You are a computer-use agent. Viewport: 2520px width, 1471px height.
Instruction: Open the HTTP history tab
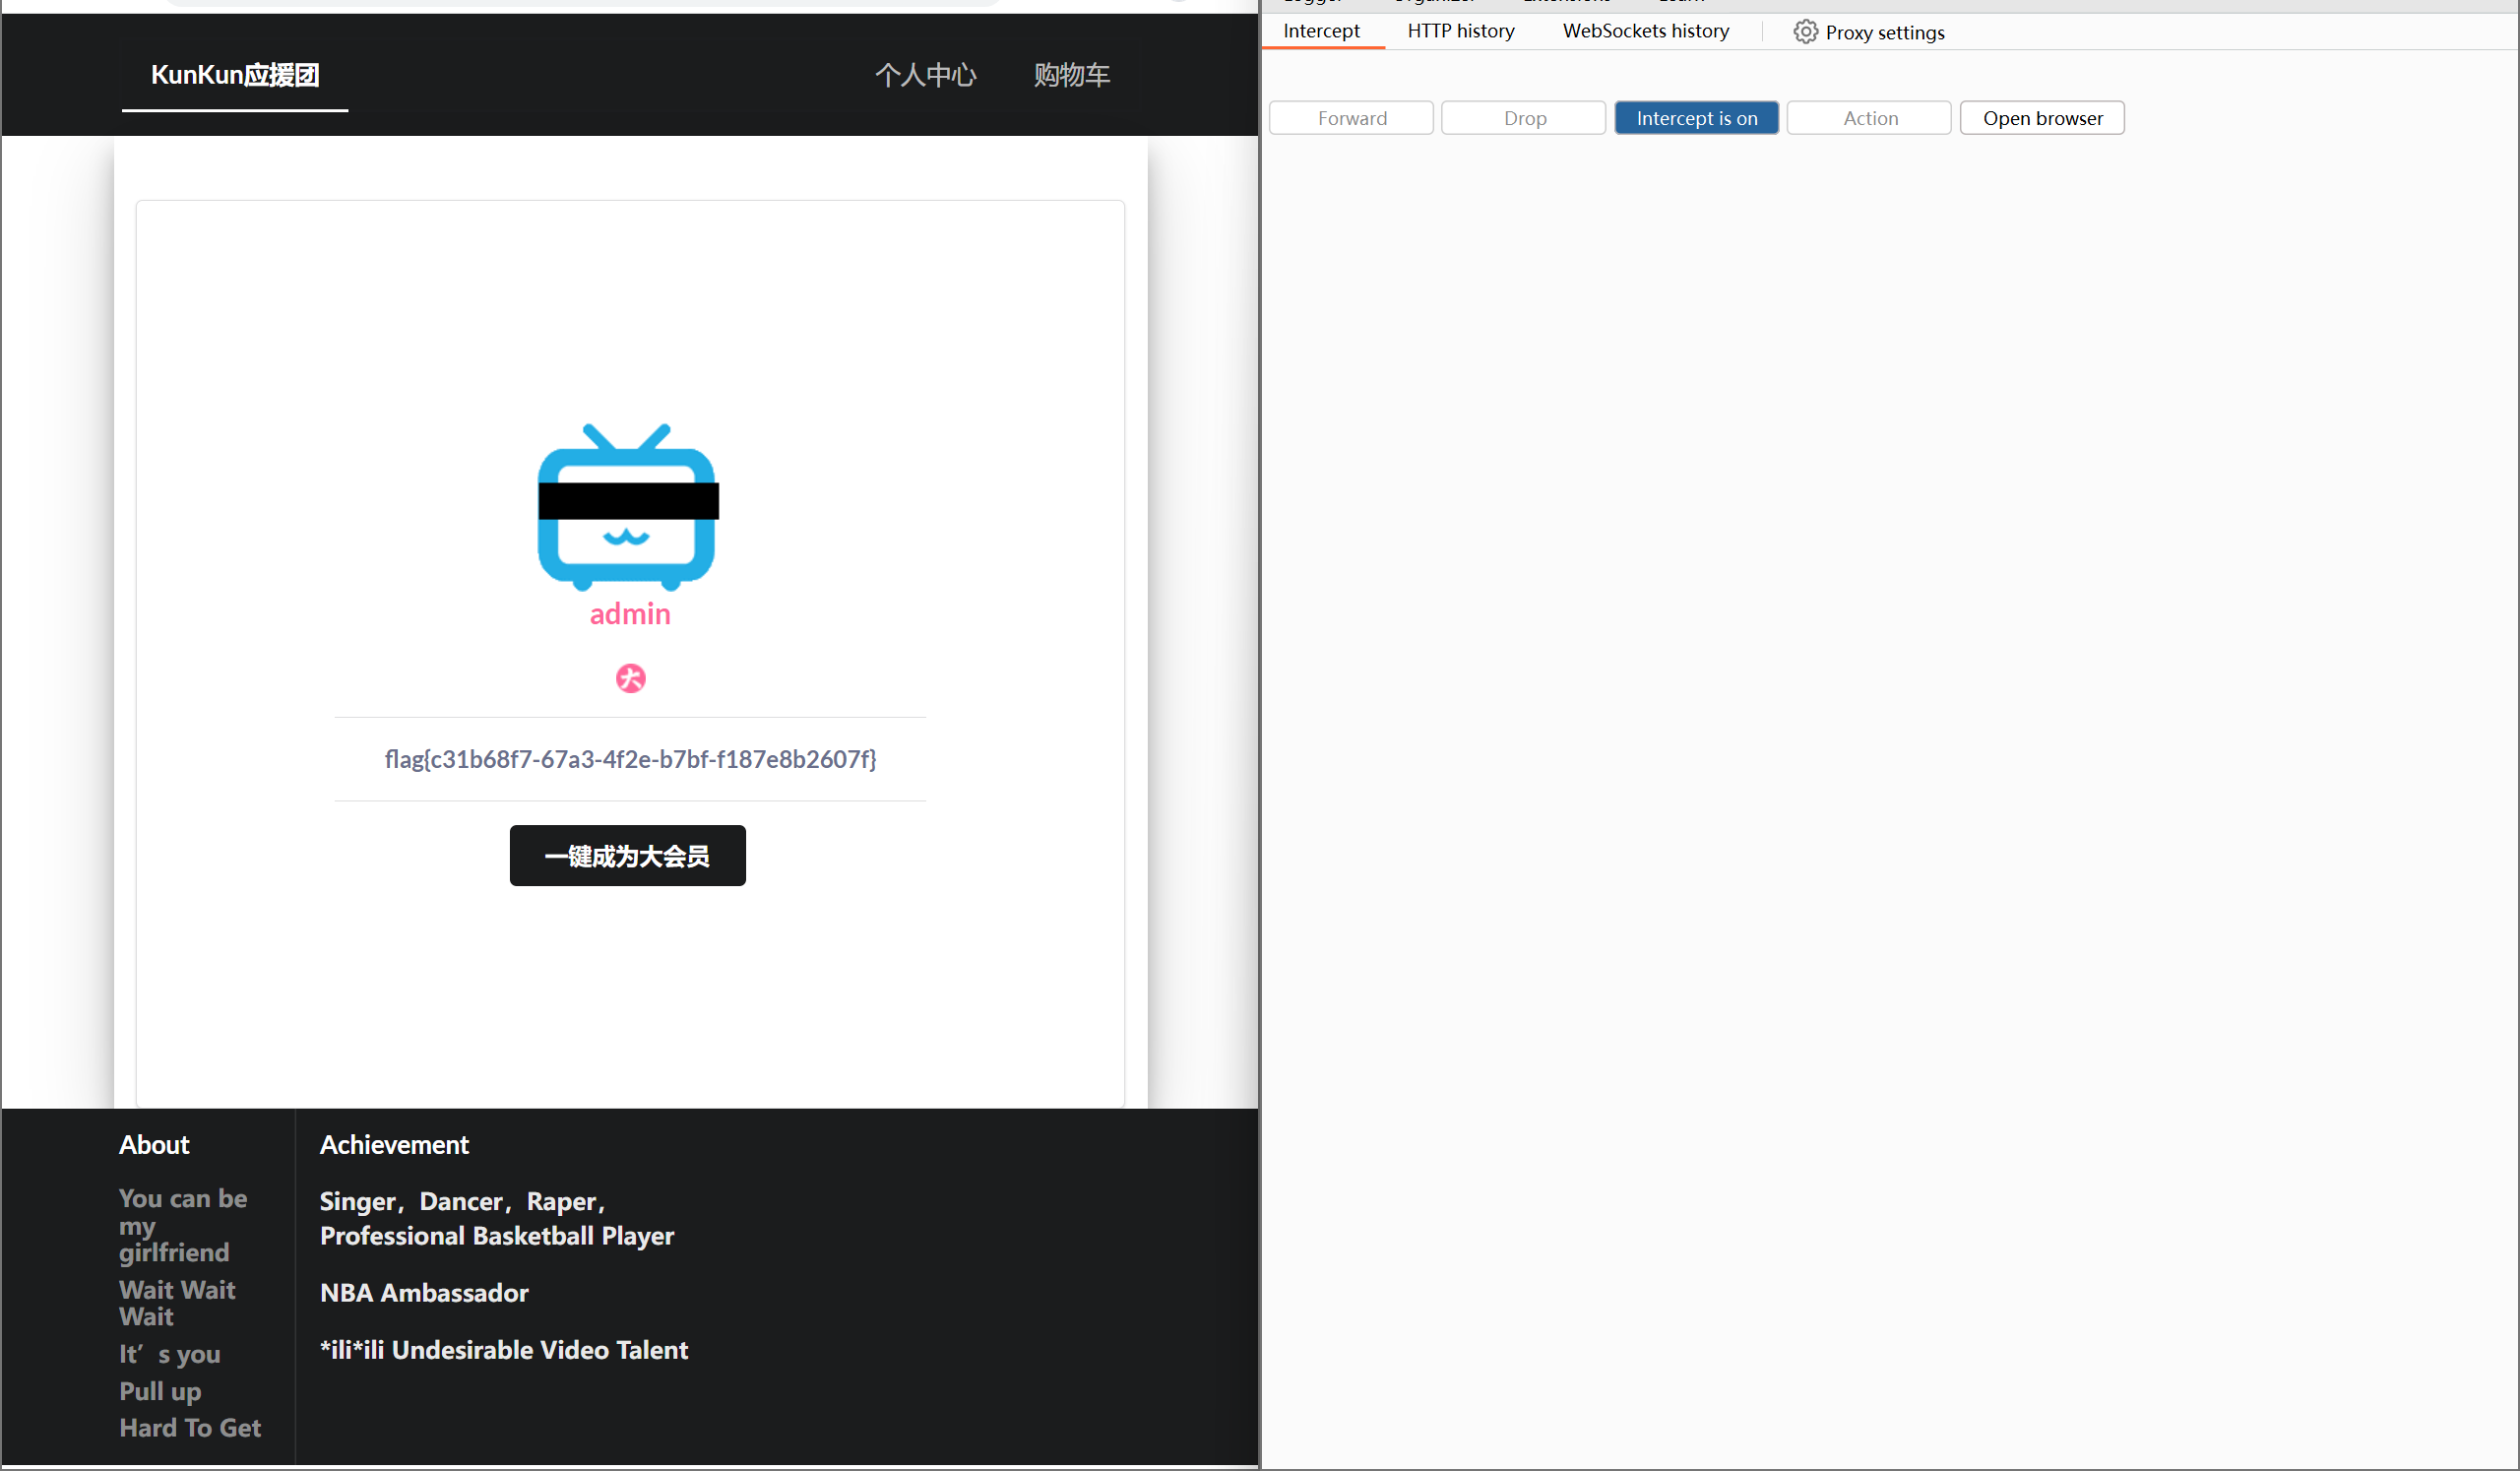[1460, 31]
